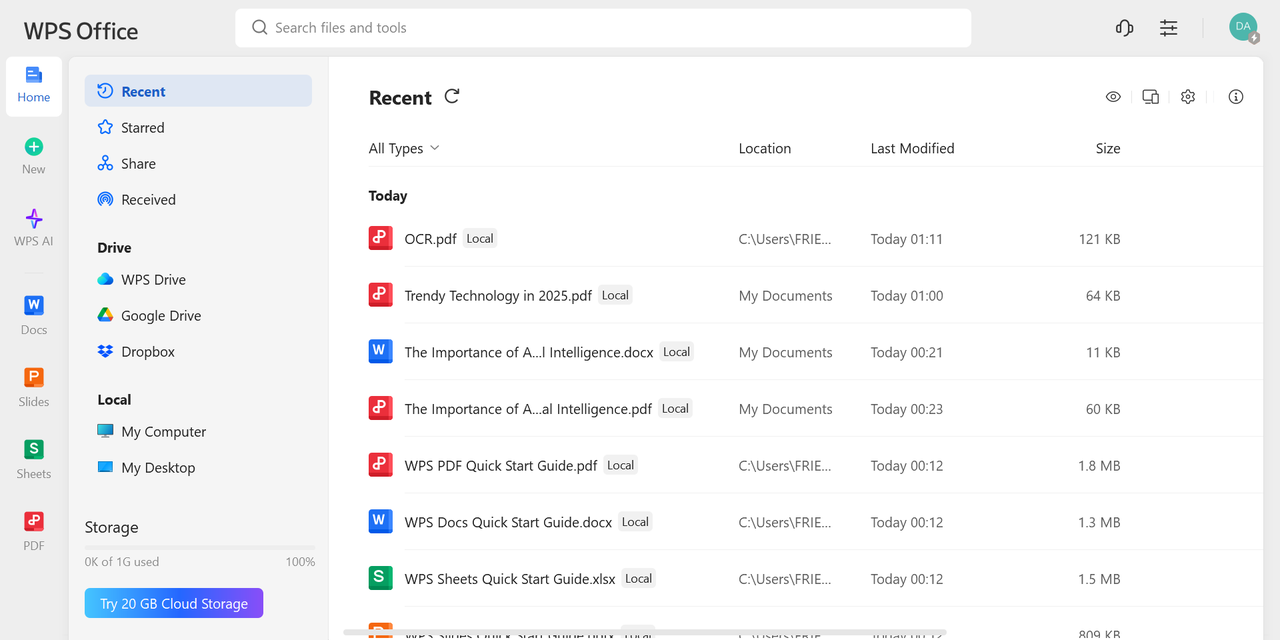This screenshot has width=1280, height=640.
Task: Open the Home tab in sidebar
Action: click(34, 85)
